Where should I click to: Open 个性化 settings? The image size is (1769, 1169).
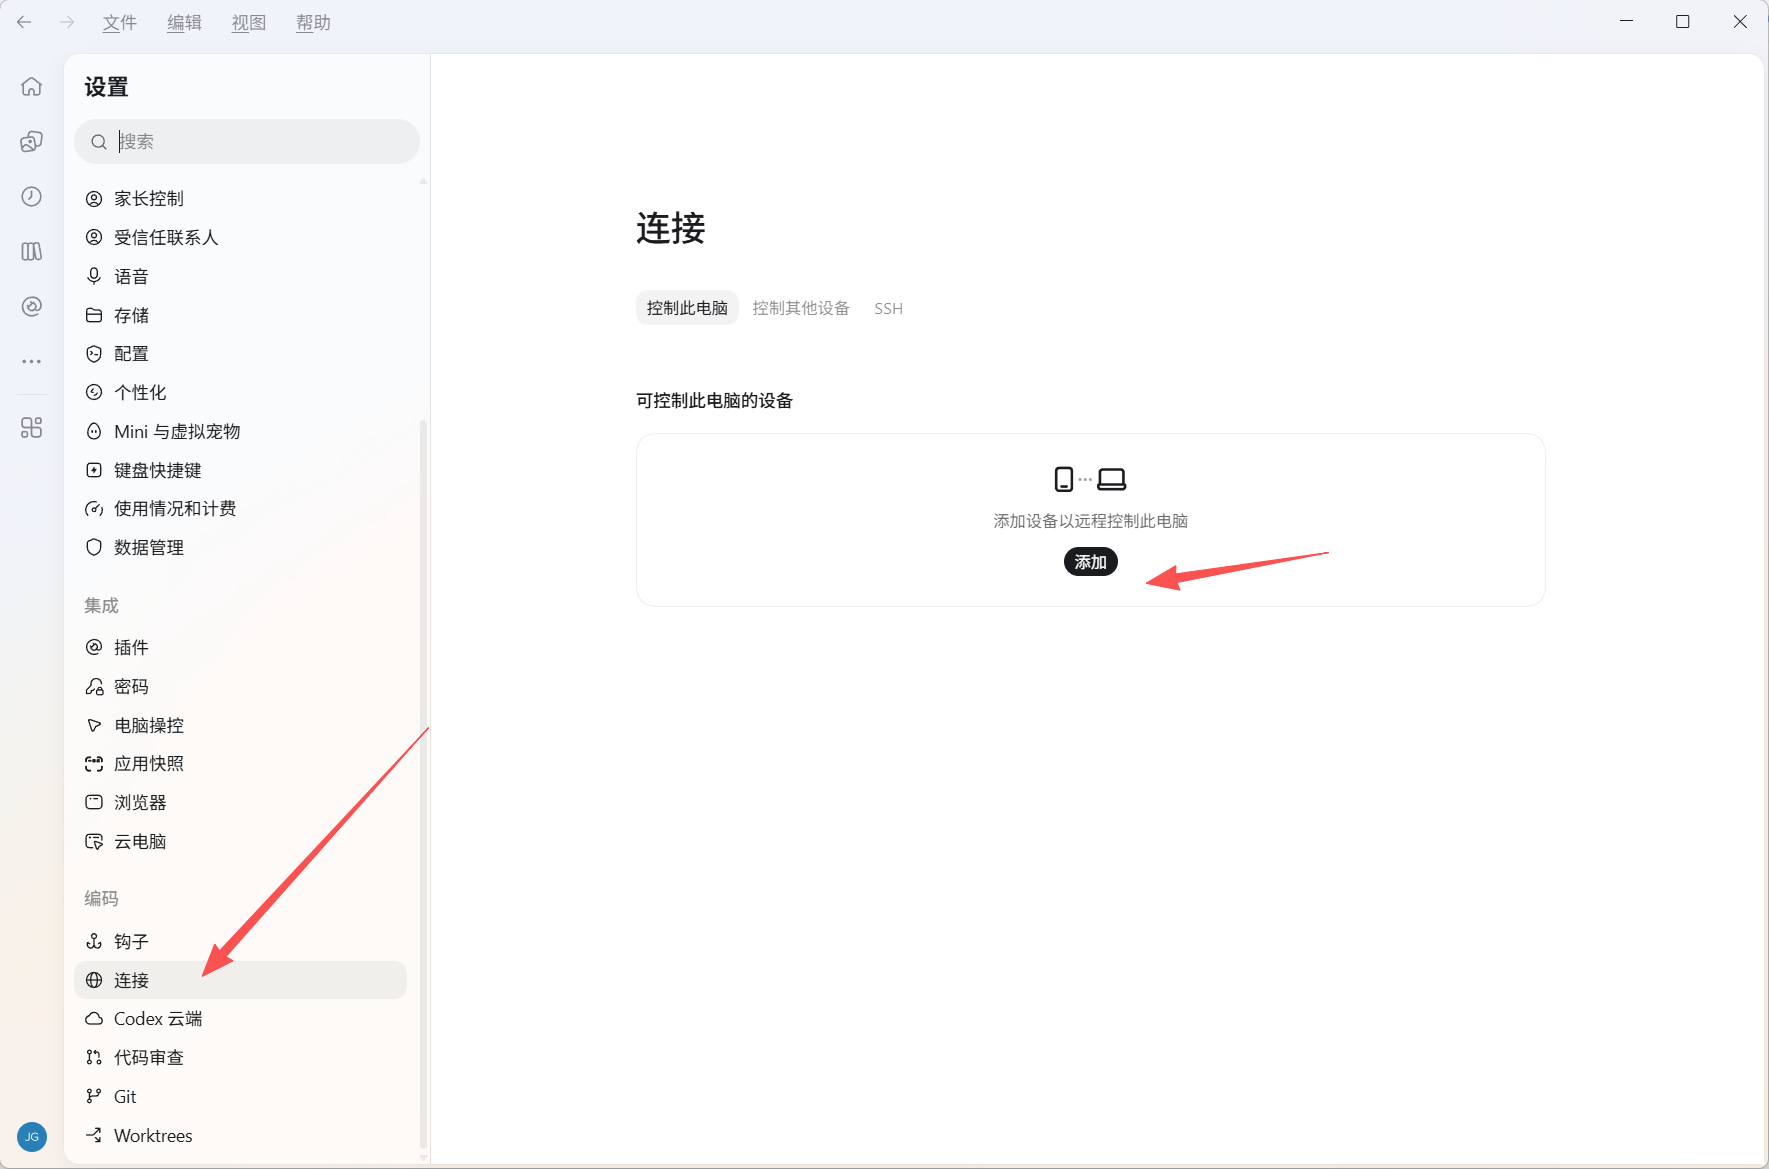(240, 392)
